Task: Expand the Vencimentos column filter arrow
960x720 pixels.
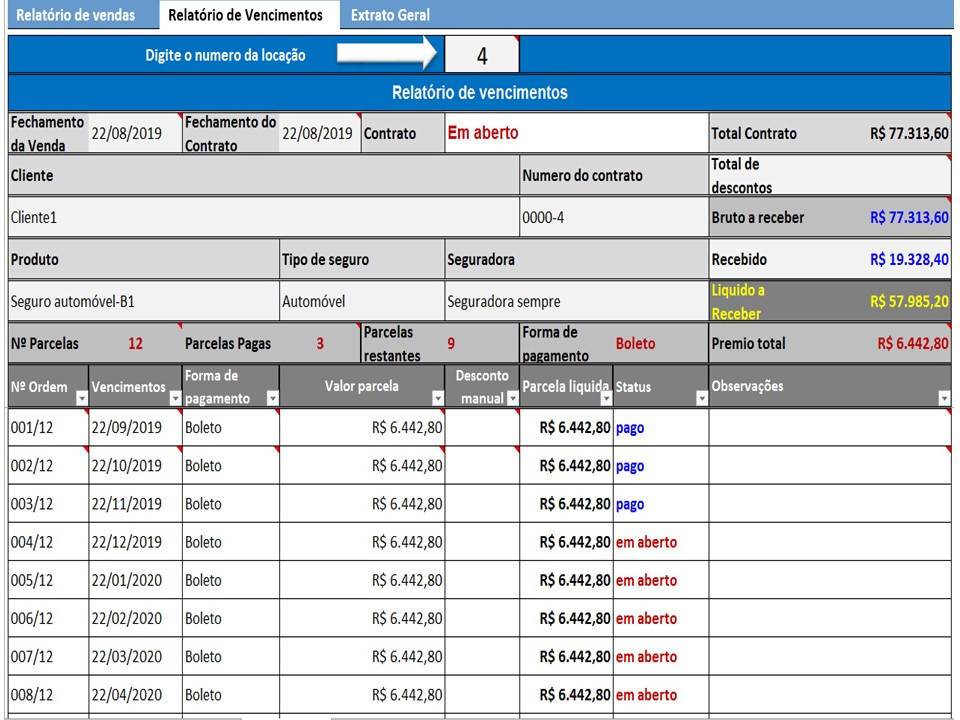Action: 175,398
